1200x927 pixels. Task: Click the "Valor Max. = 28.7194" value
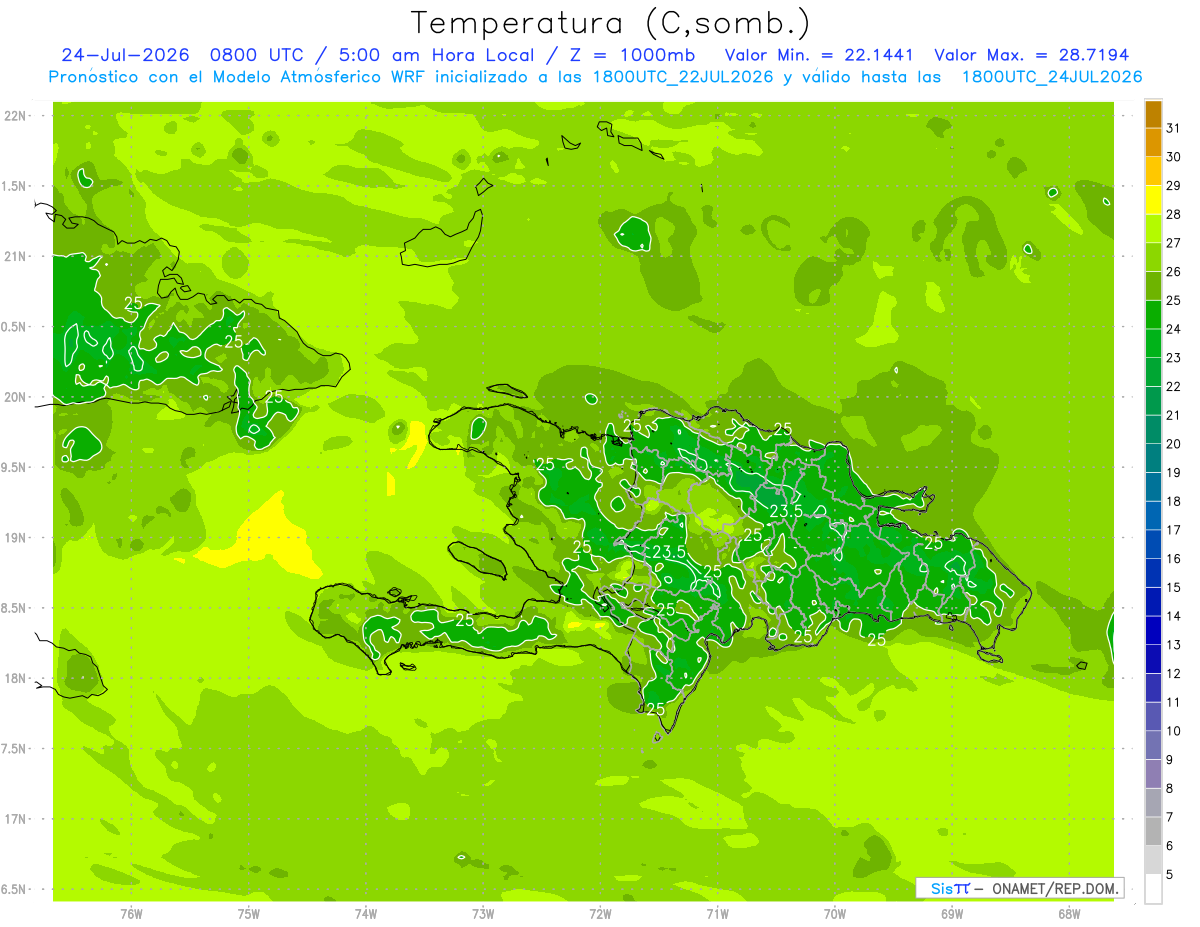pos(1031,55)
